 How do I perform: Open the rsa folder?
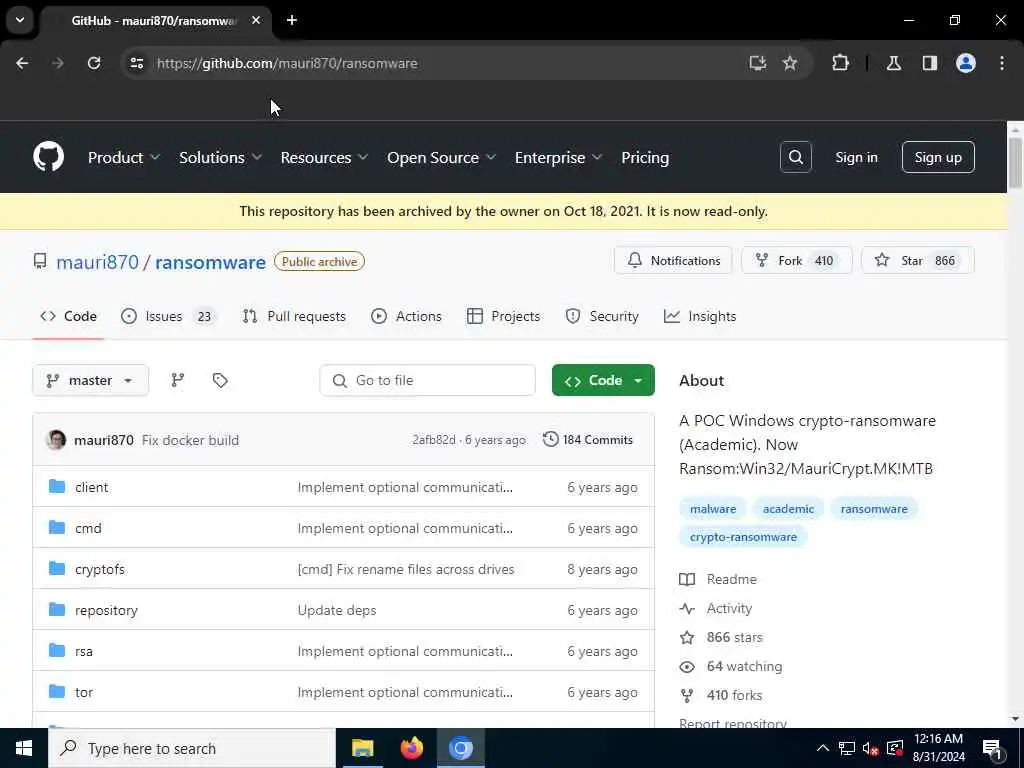coord(84,651)
